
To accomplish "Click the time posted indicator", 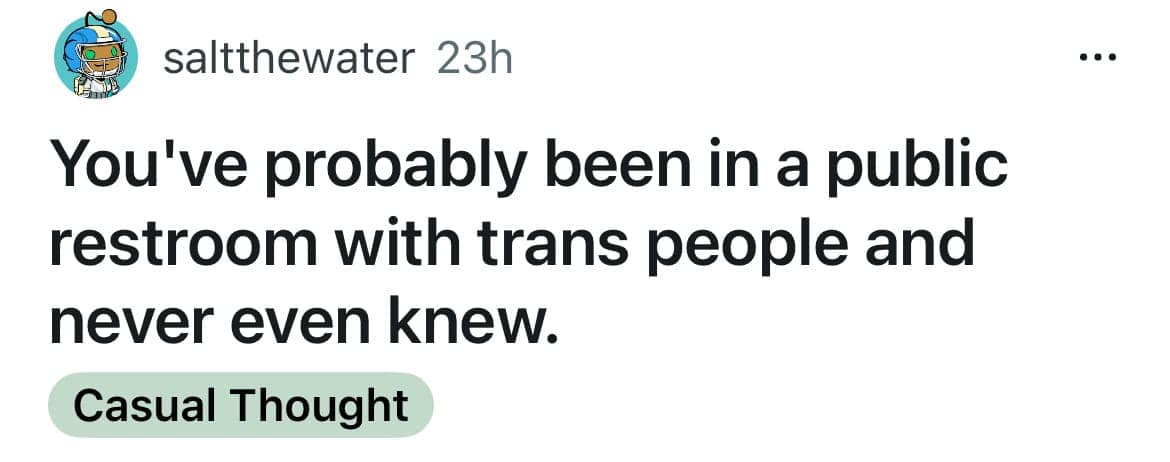I will (x=475, y=60).
